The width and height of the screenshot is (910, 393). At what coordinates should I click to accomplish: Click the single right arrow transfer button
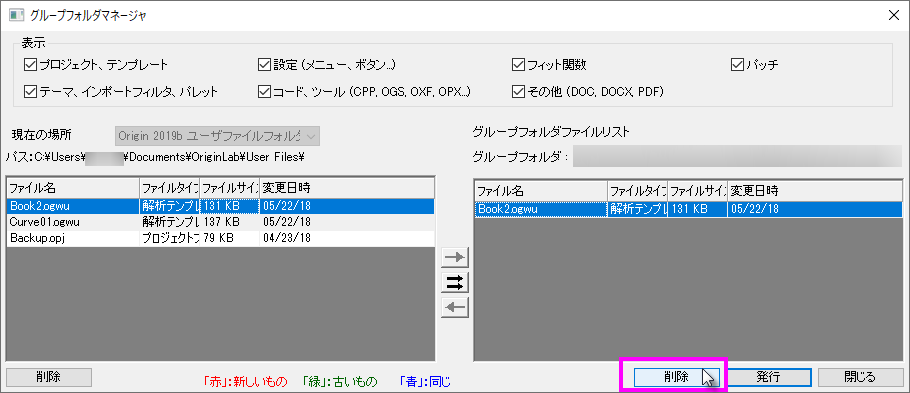click(x=454, y=257)
